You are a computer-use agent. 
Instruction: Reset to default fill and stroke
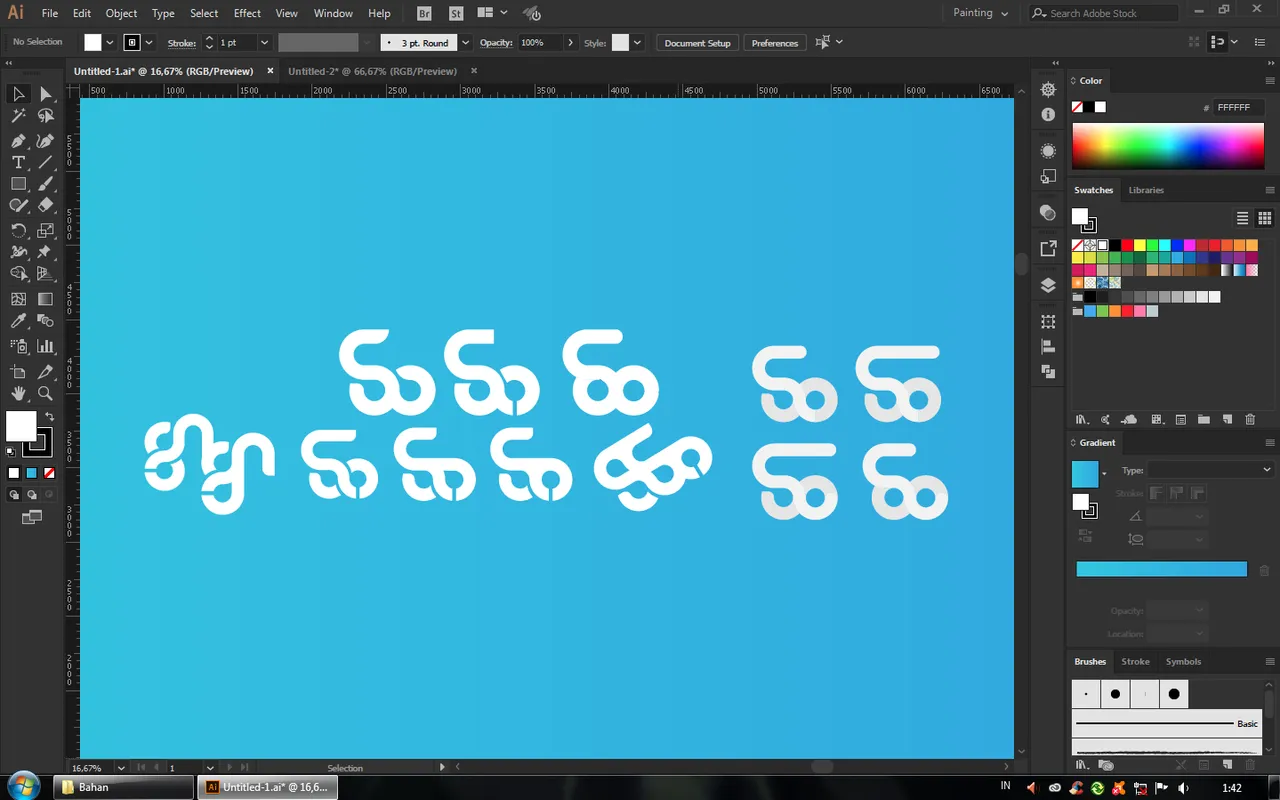(x=11, y=452)
